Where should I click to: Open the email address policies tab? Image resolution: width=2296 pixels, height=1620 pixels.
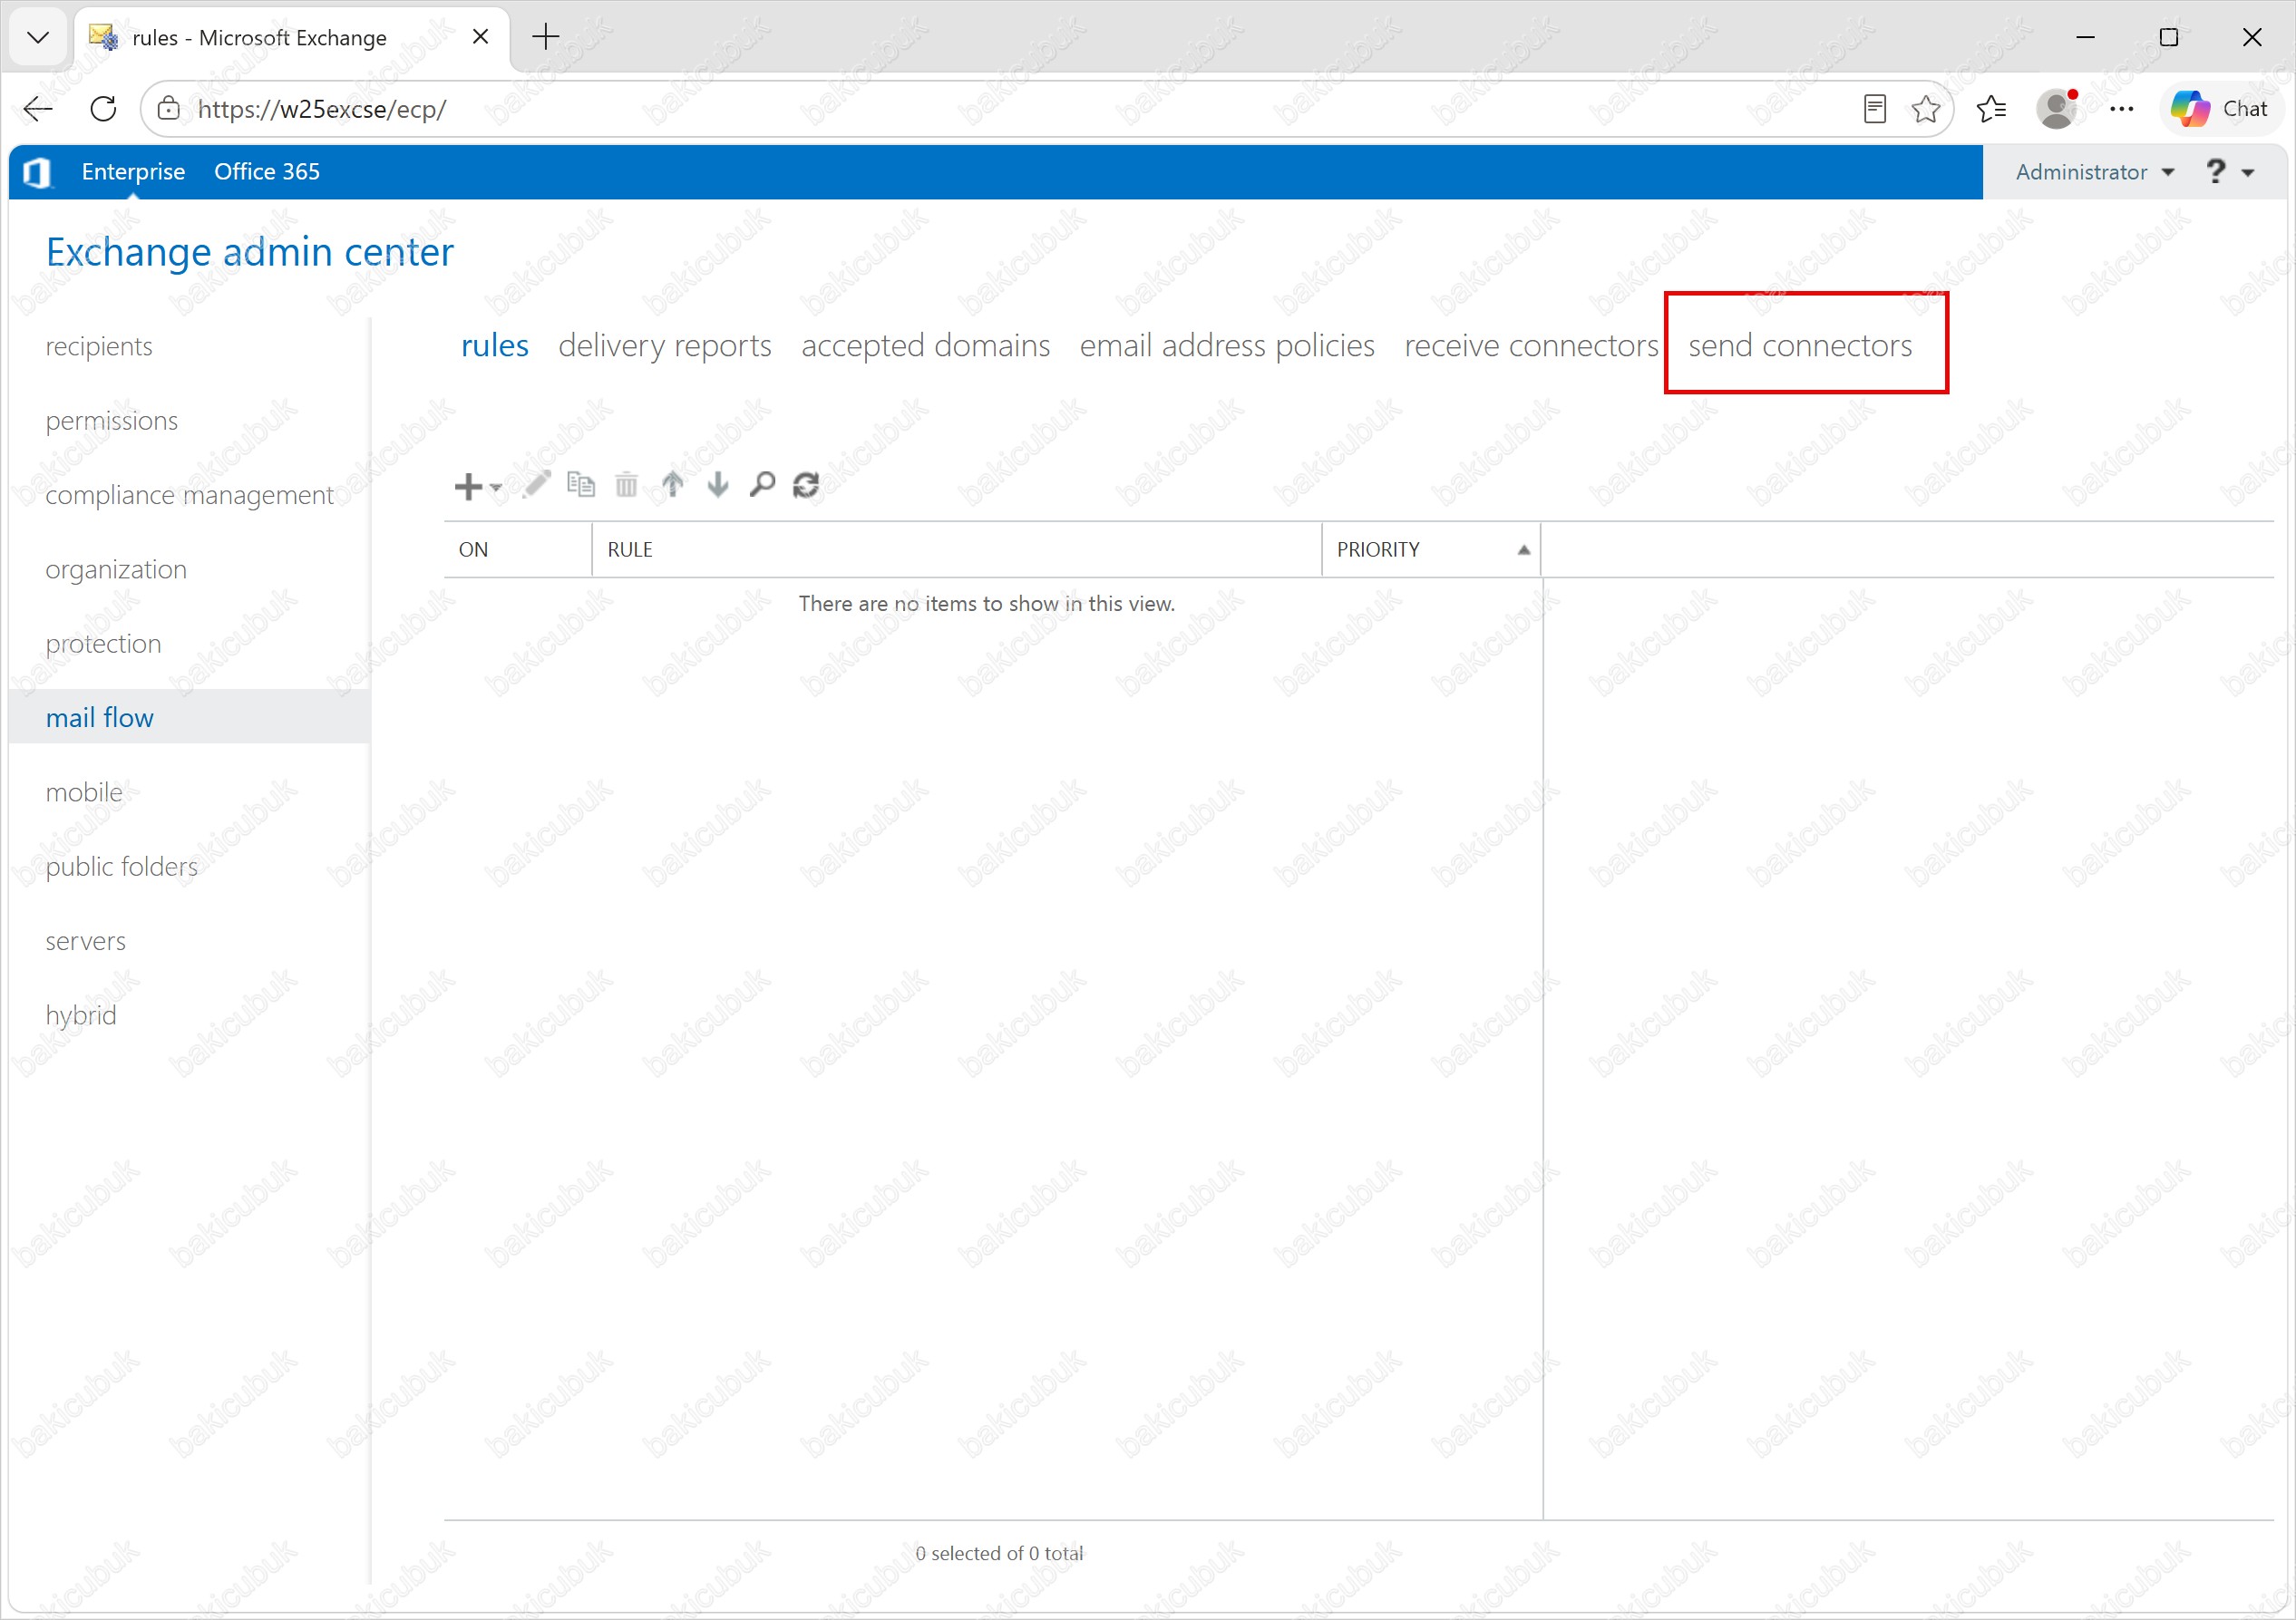click(x=1227, y=346)
